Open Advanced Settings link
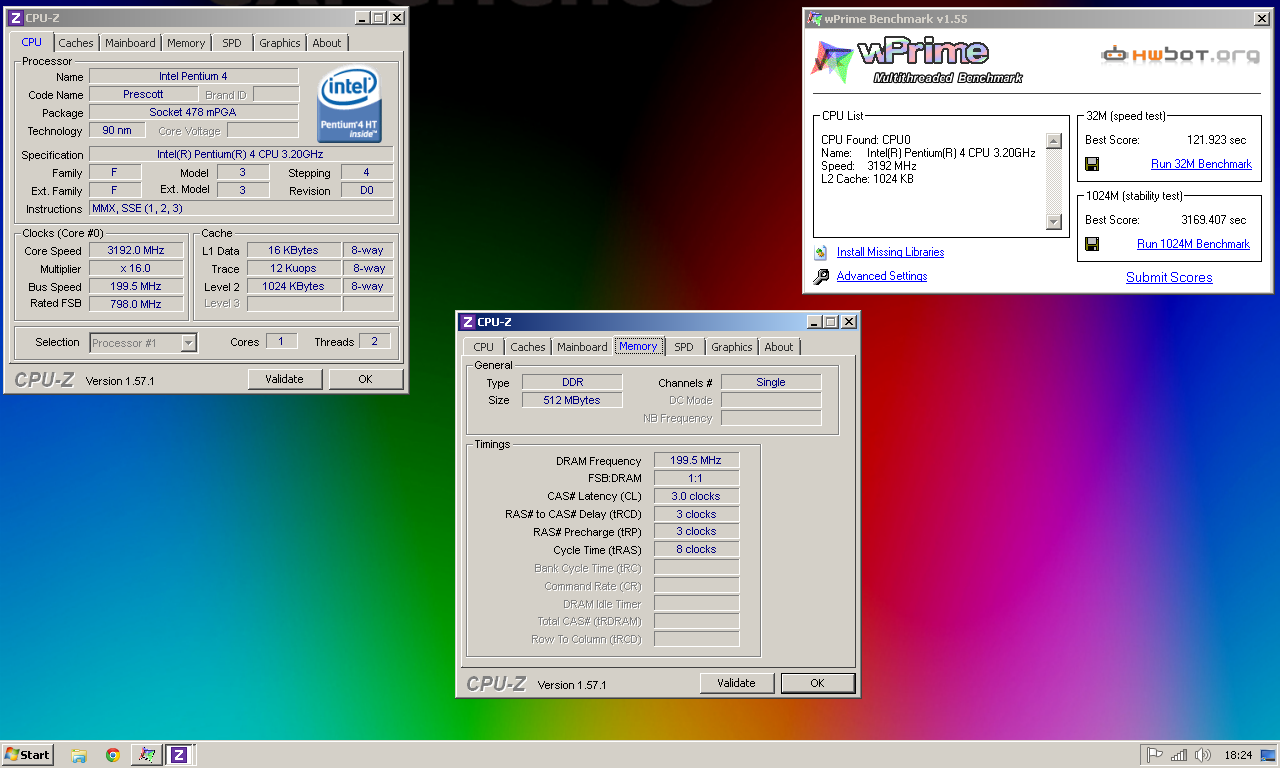 pos(882,276)
